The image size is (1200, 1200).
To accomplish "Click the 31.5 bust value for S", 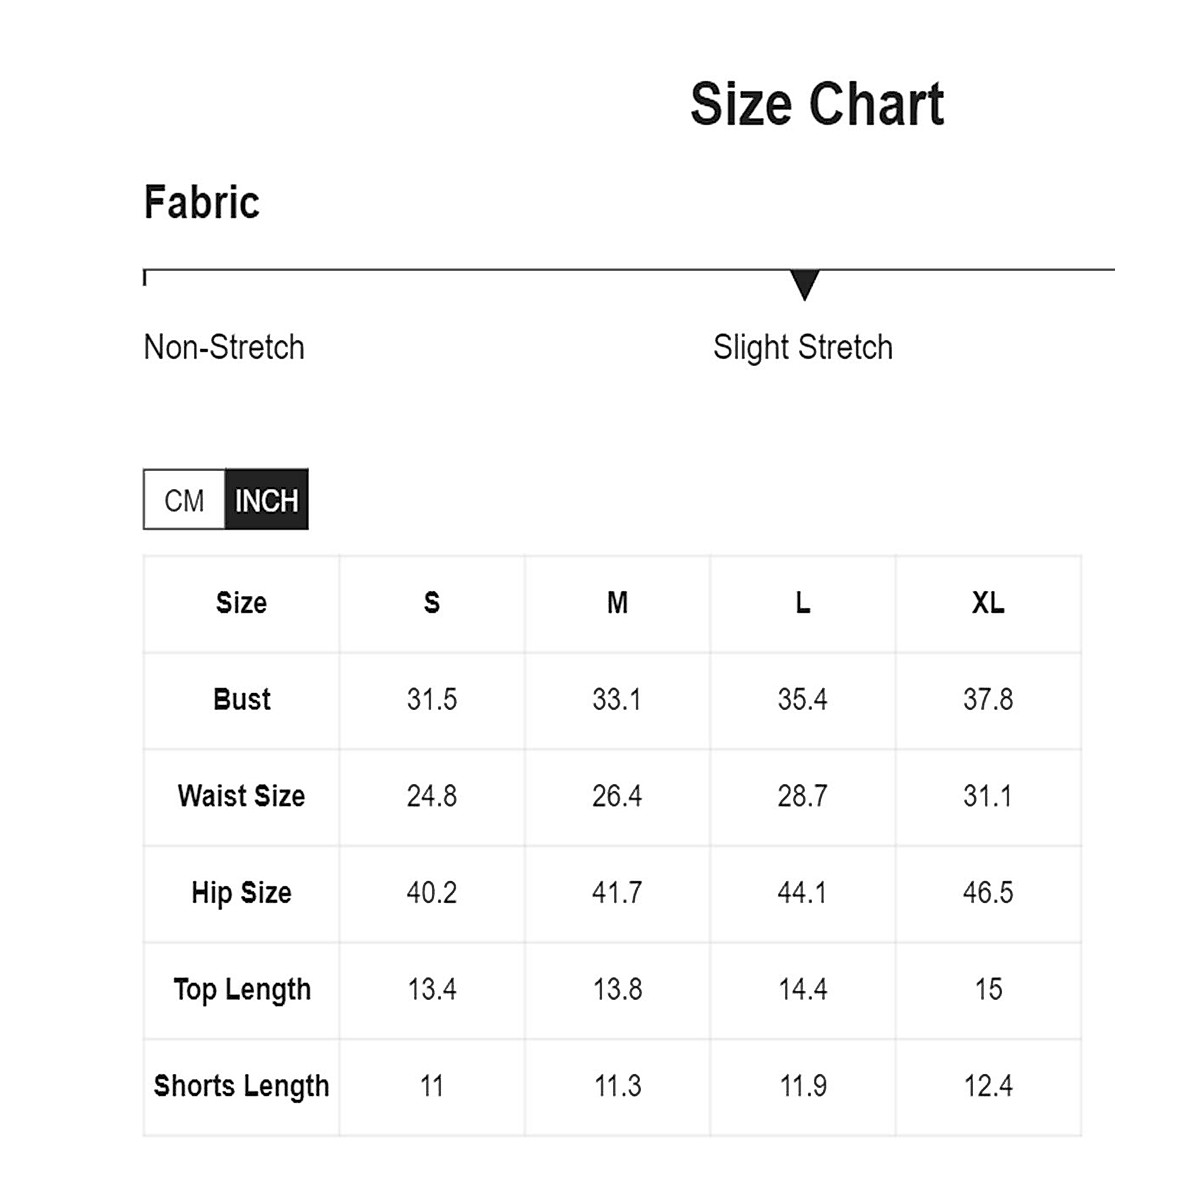I will pos(432,700).
